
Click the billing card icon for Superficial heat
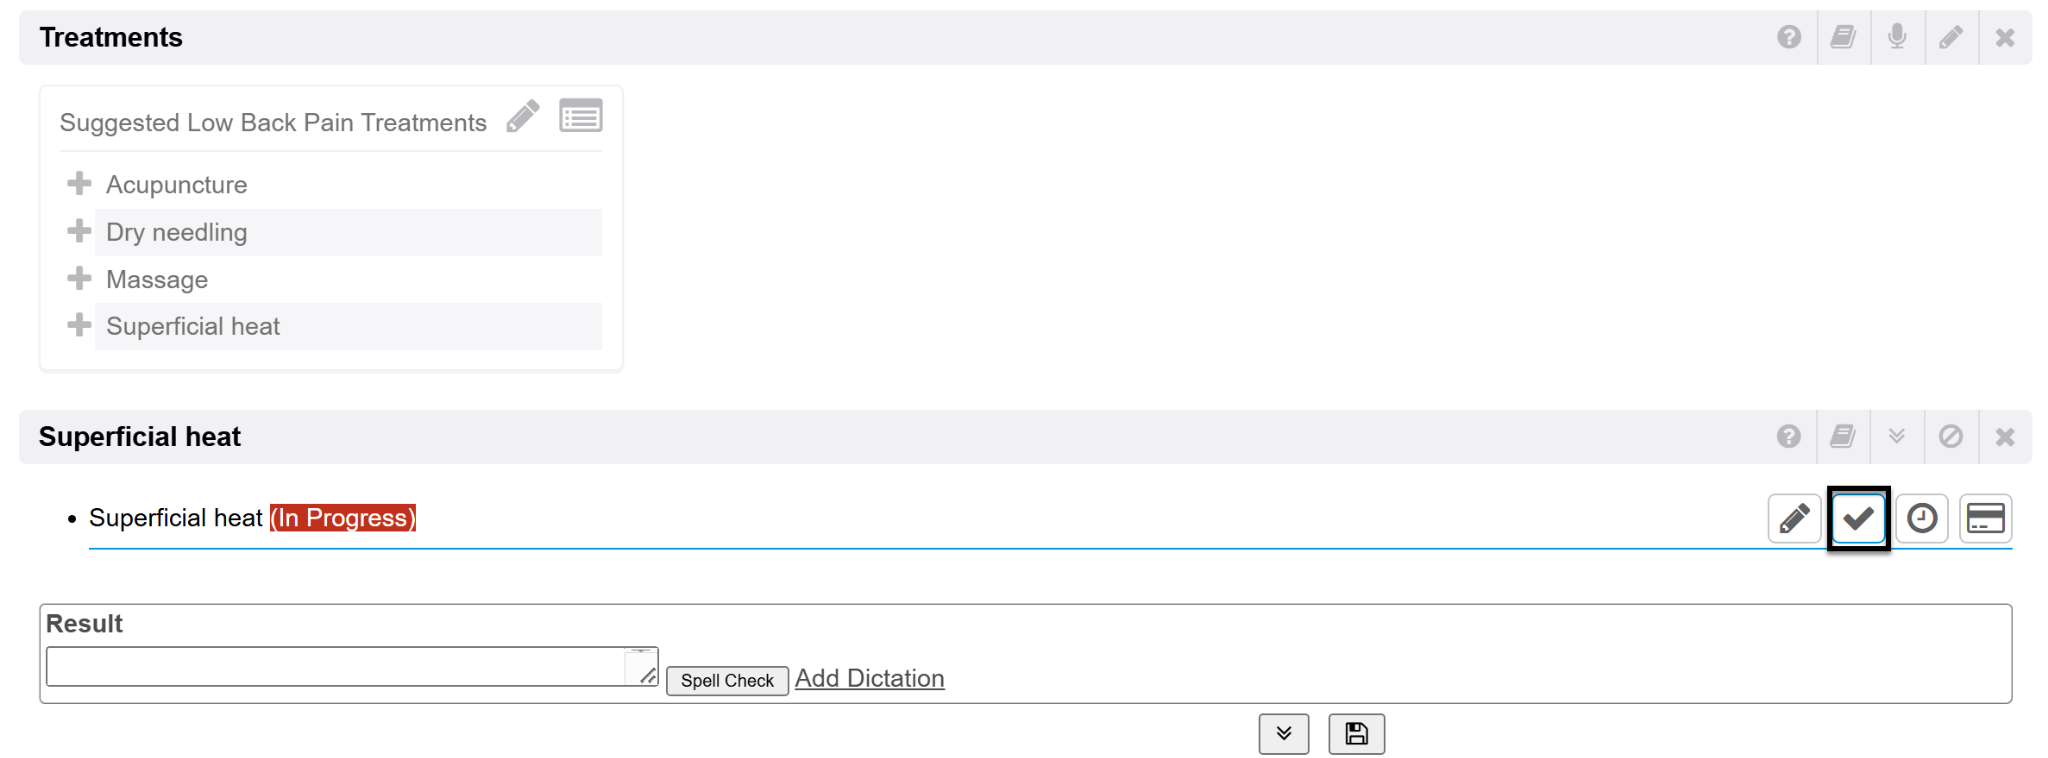click(x=1986, y=518)
